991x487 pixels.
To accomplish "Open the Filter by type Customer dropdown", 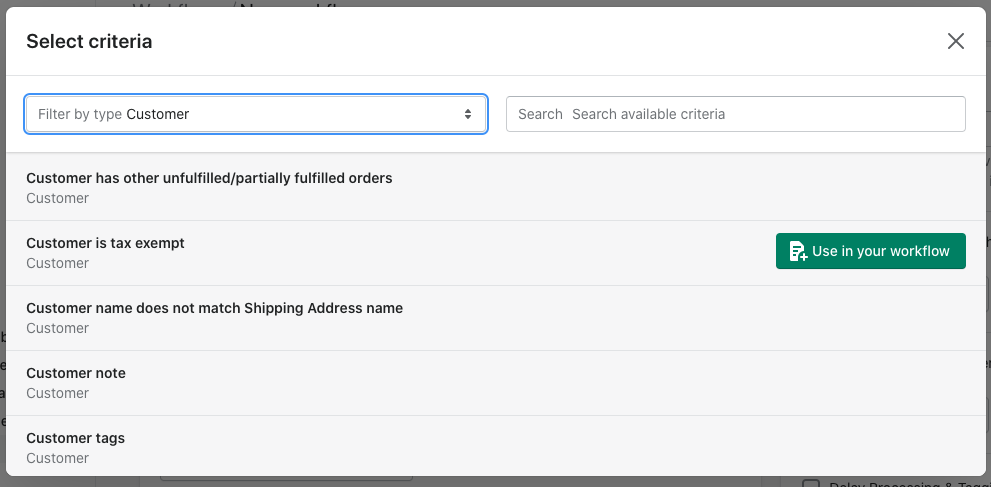I will (x=256, y=114).
